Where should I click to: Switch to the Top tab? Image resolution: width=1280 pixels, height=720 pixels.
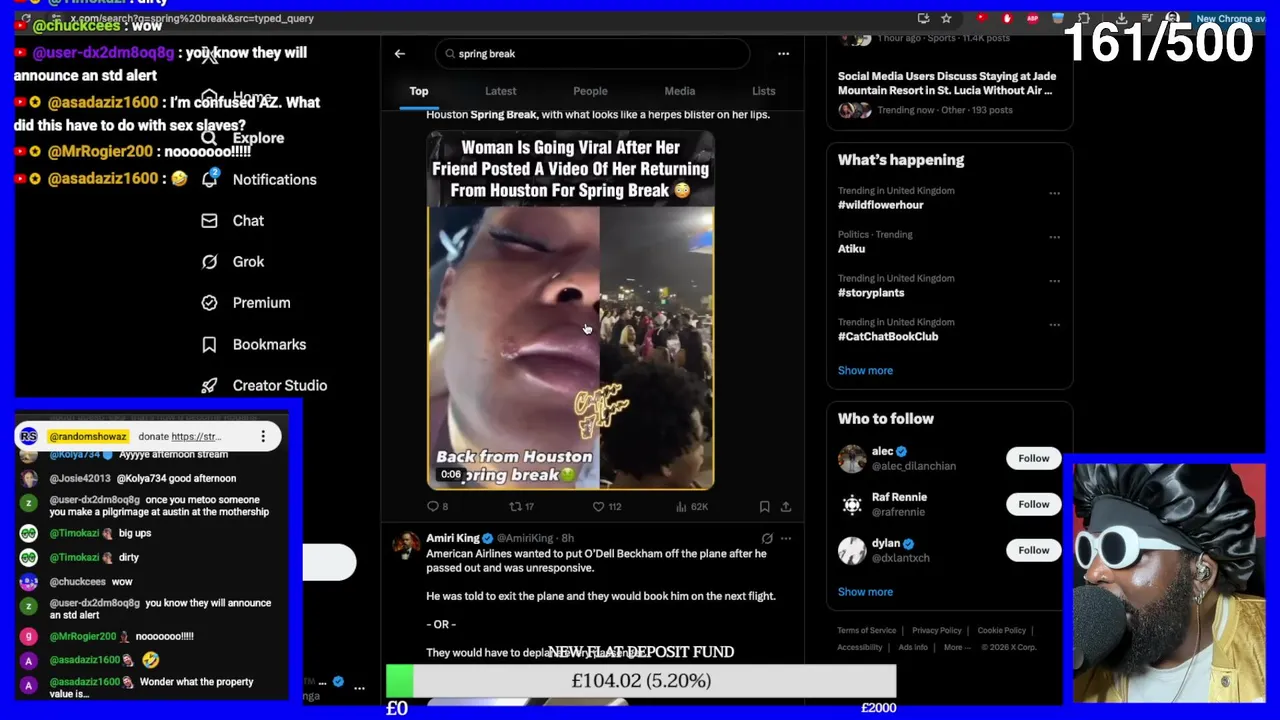[419, 91]
